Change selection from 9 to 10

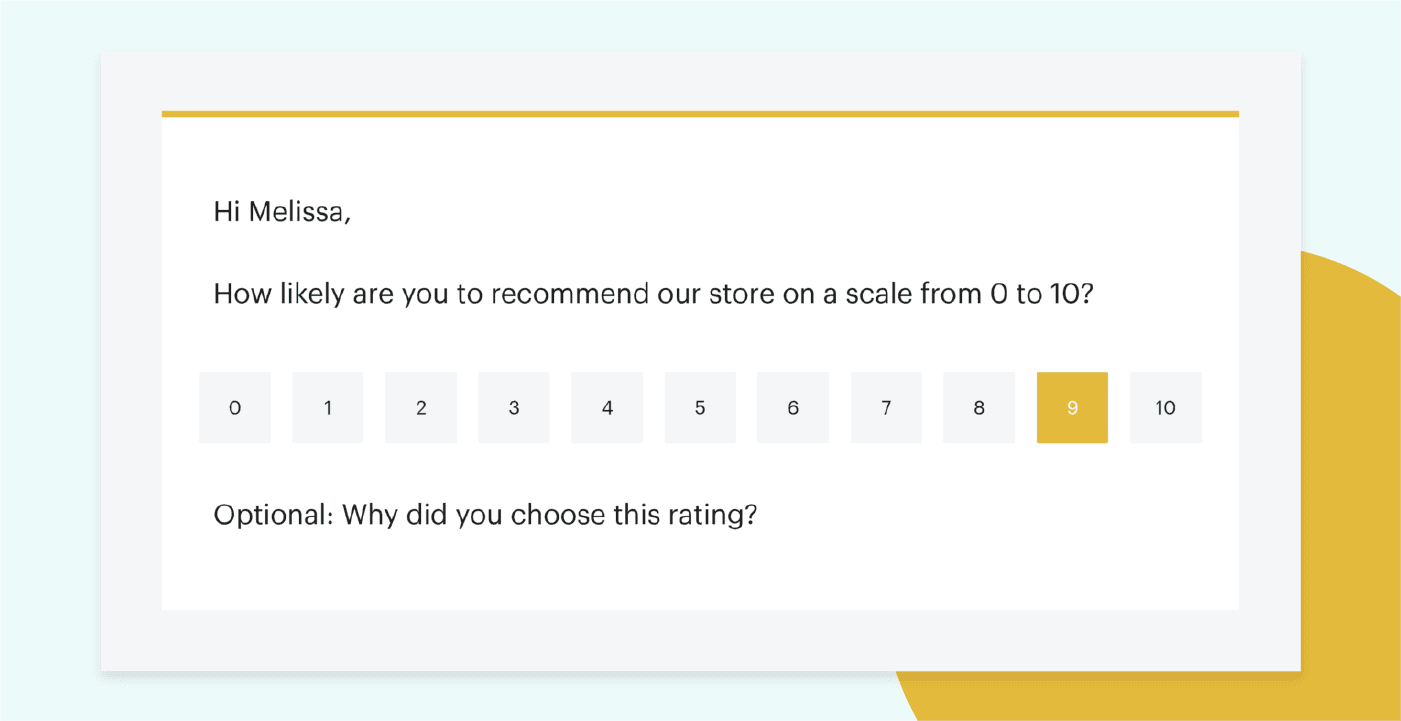click(1165, 407)
